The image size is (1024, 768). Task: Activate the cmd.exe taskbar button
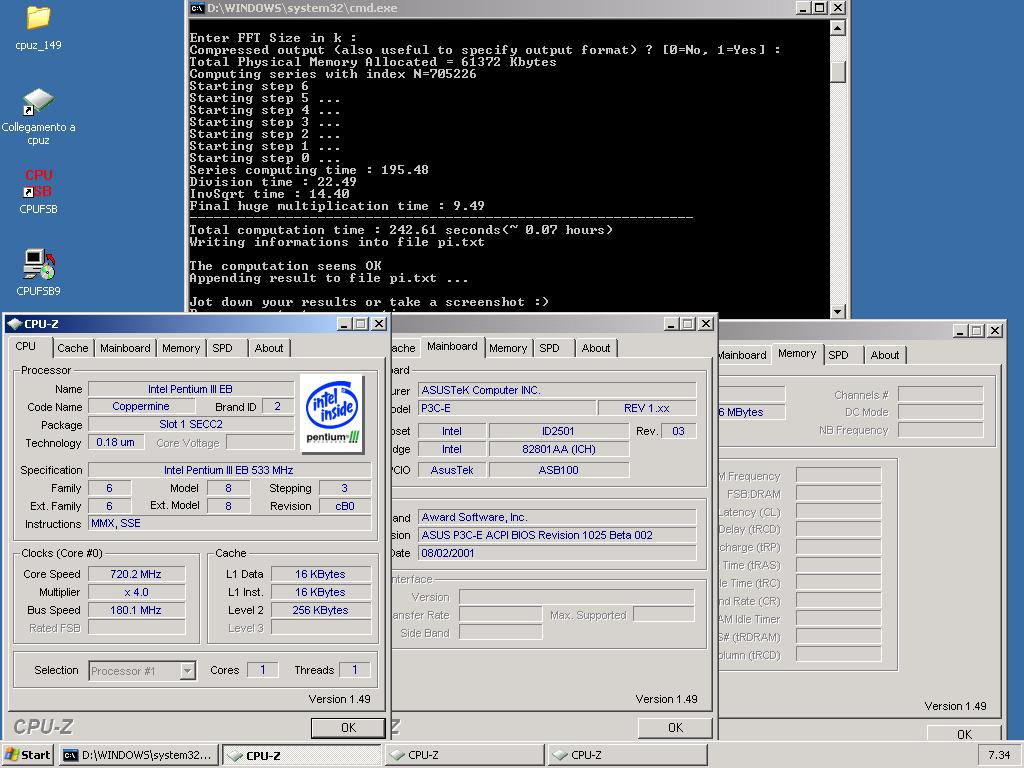138,755
